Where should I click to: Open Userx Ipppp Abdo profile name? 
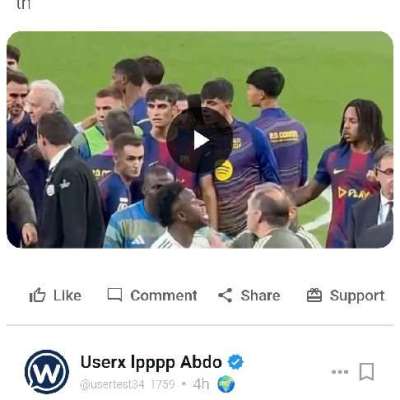[x=151, y=362]
